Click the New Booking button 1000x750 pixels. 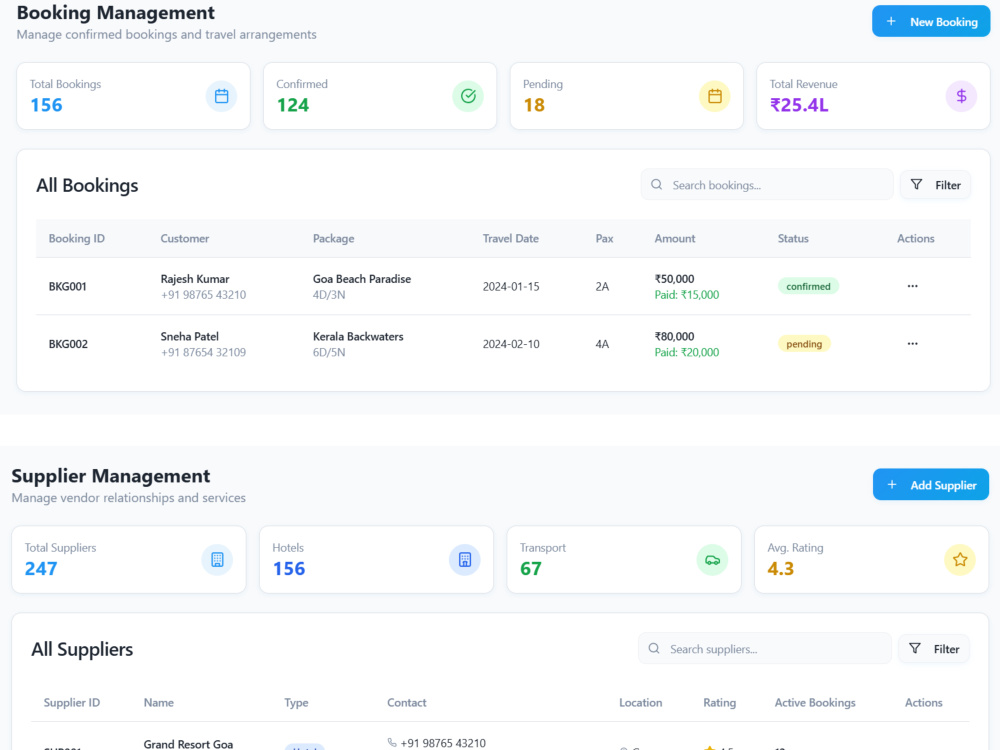click(930, 22)
